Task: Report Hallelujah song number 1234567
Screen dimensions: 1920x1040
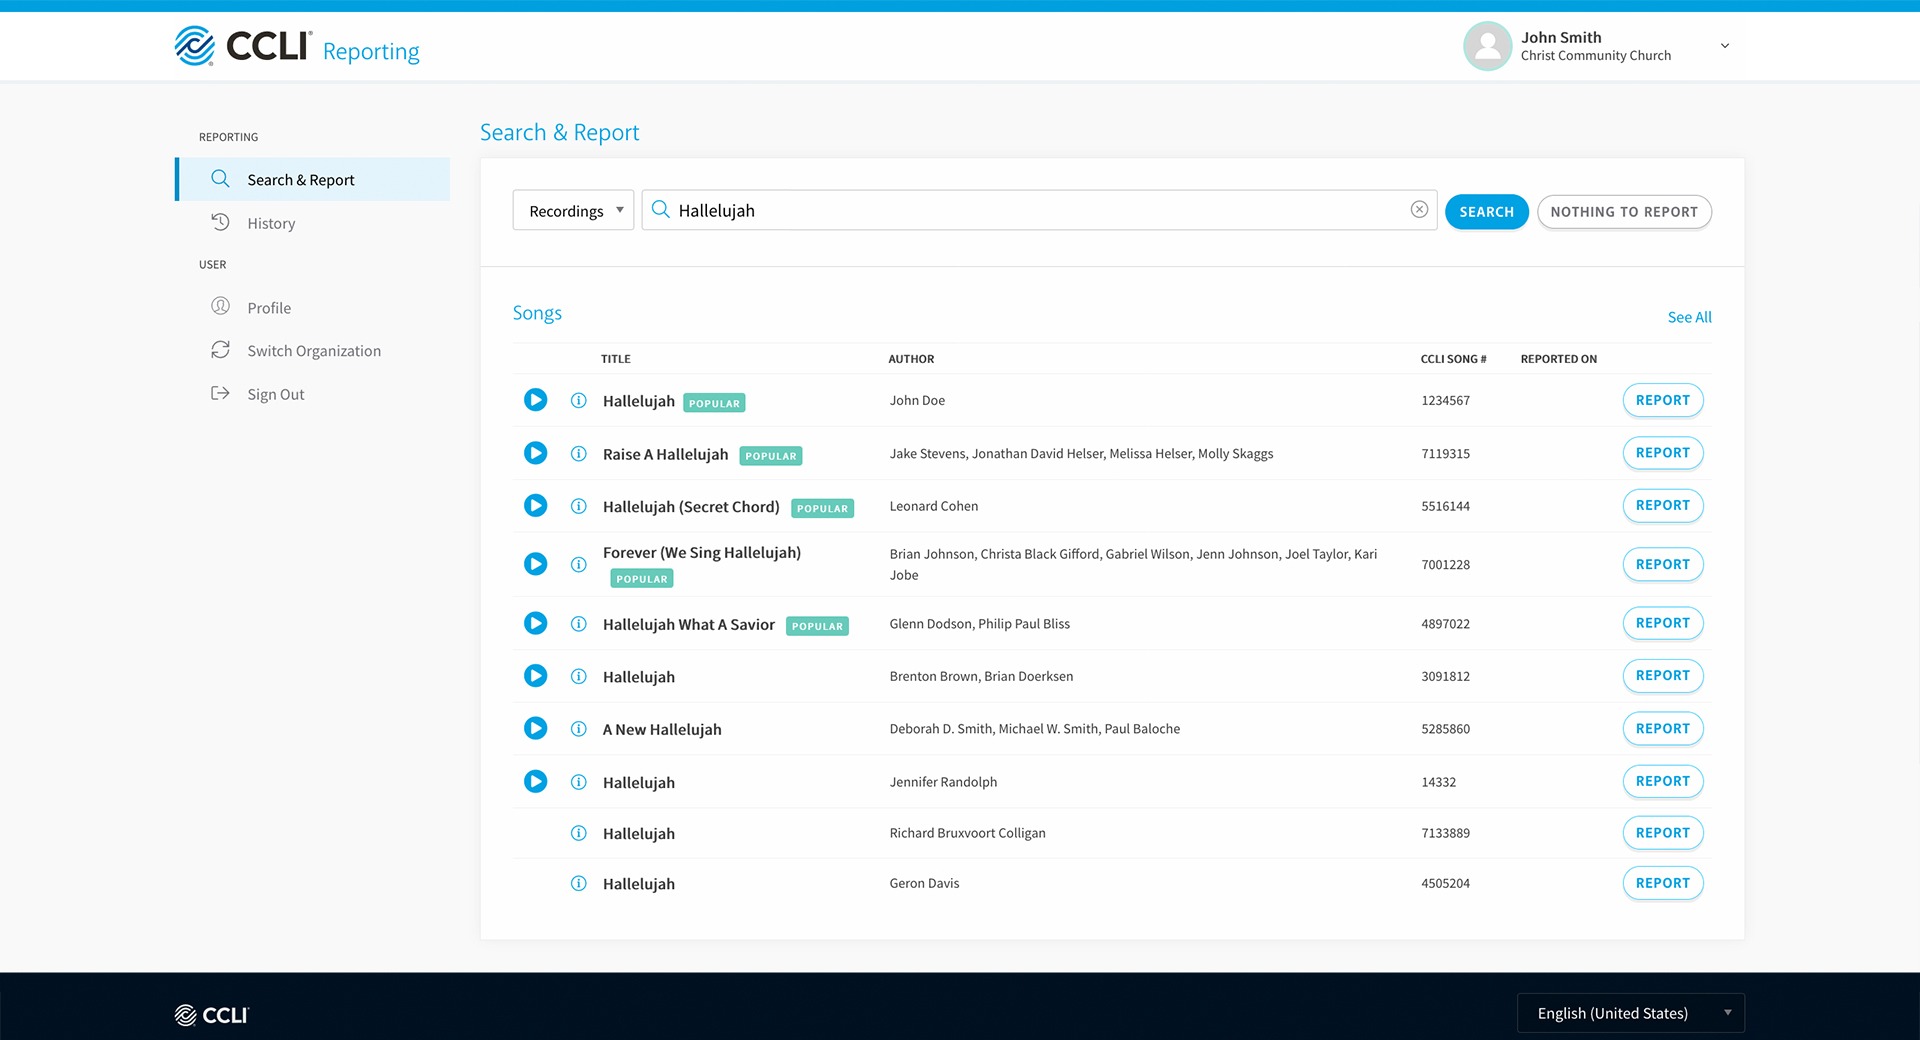Action: 1662,400
